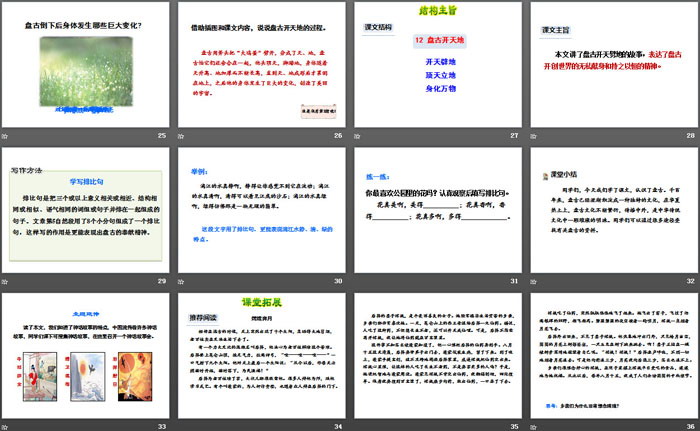Click the animation star icon under slide 26
This screenshot has height=431, width=700.
coord(183,133)
